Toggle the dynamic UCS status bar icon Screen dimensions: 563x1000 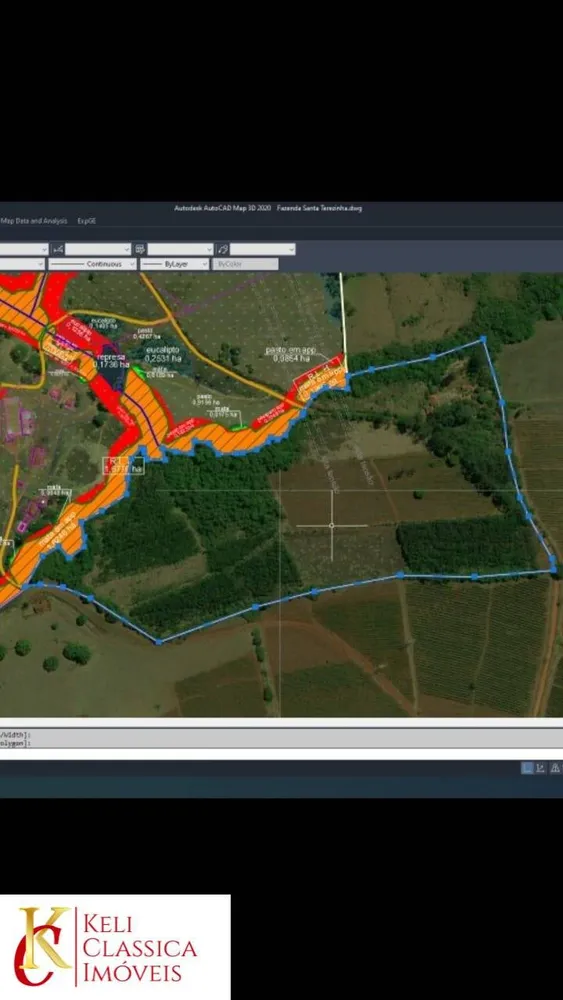coord(541,768)
